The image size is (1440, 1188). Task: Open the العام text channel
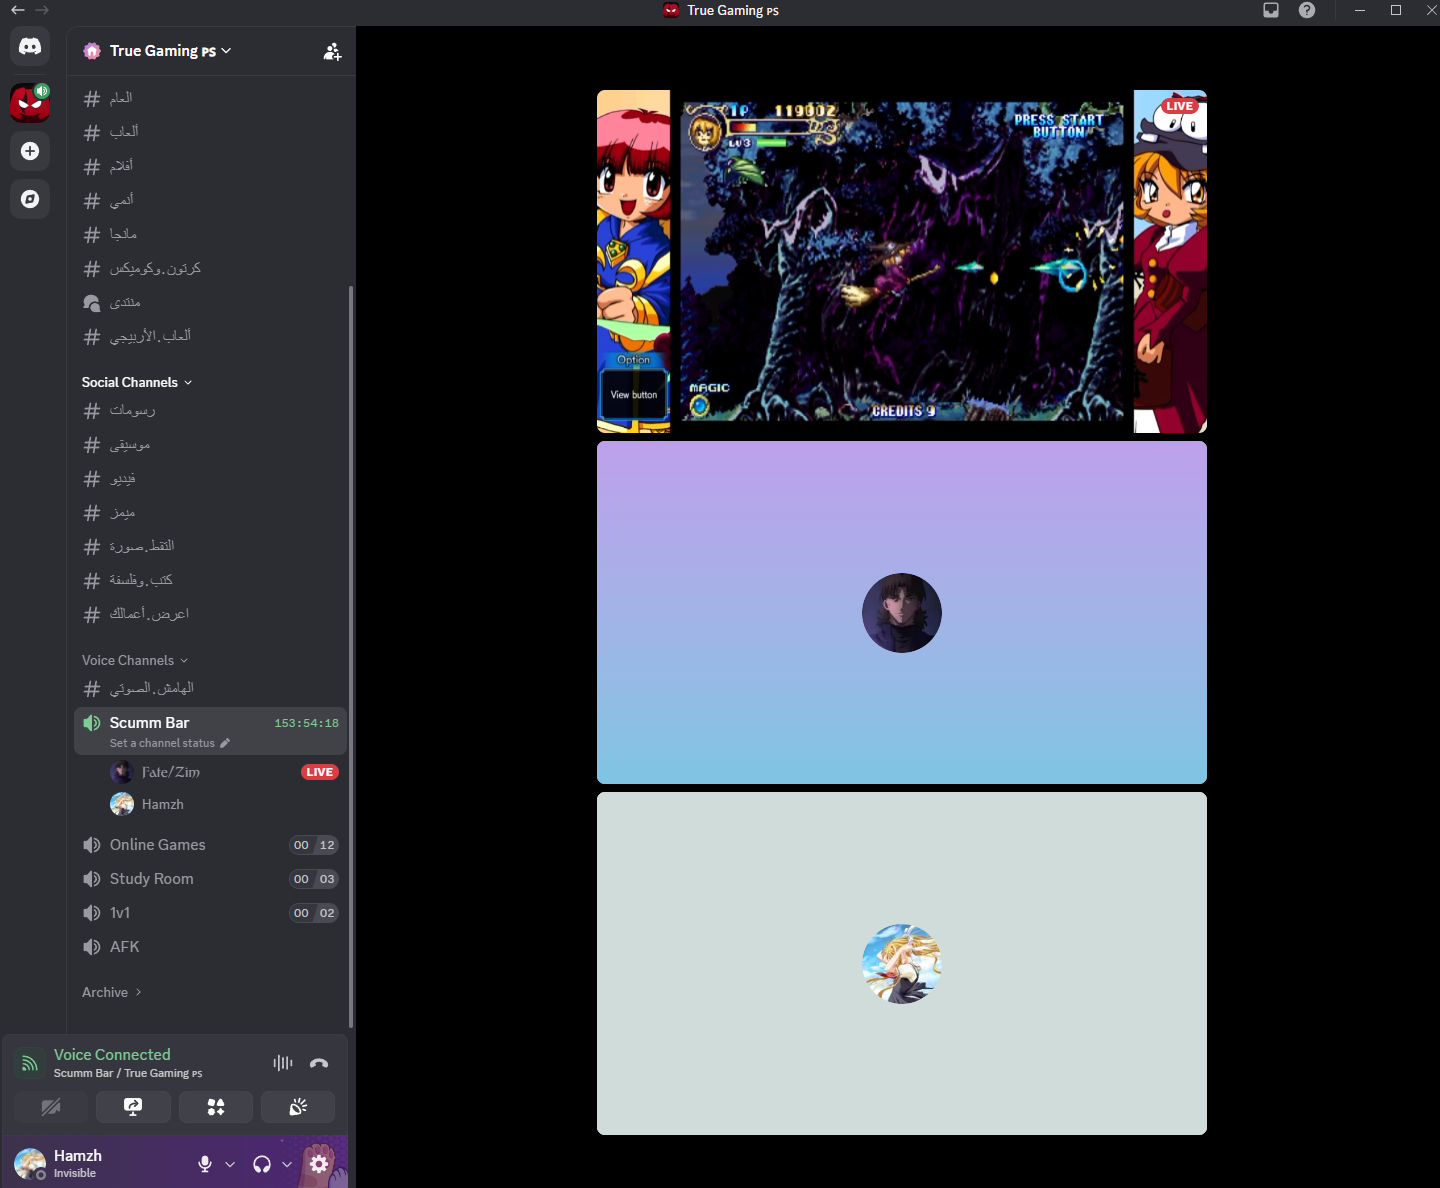coord(210,98)
